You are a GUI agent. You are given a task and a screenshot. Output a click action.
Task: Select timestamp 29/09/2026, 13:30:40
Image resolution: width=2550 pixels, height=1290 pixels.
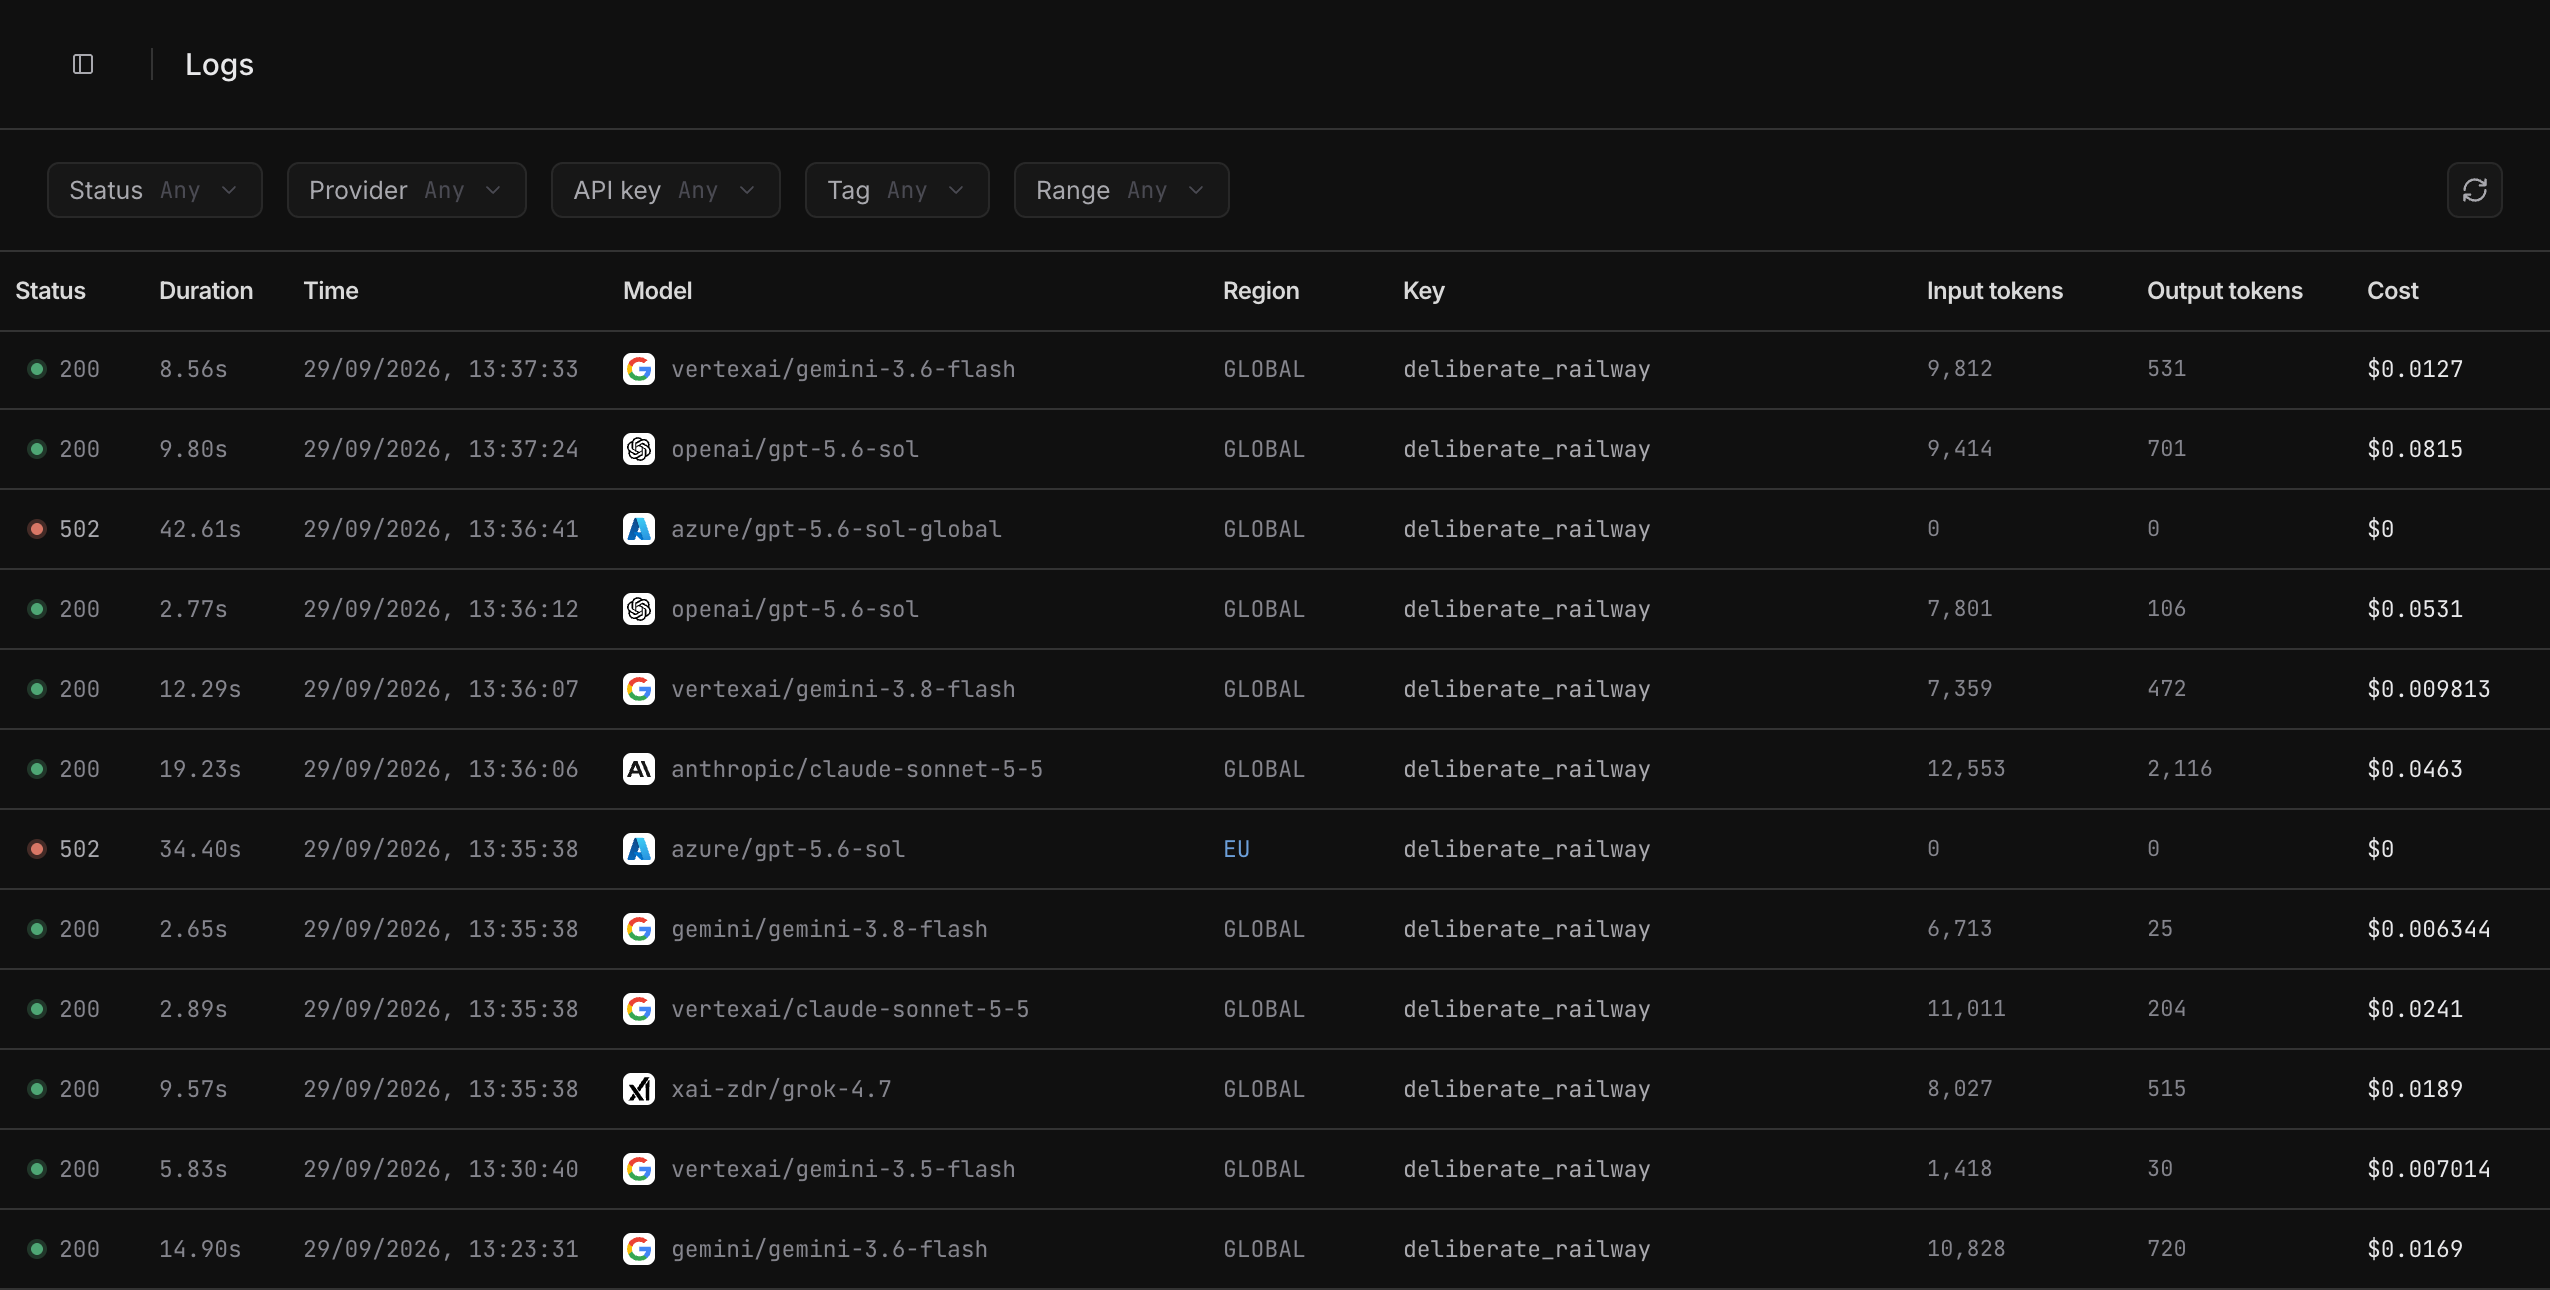coord(441,1169)
